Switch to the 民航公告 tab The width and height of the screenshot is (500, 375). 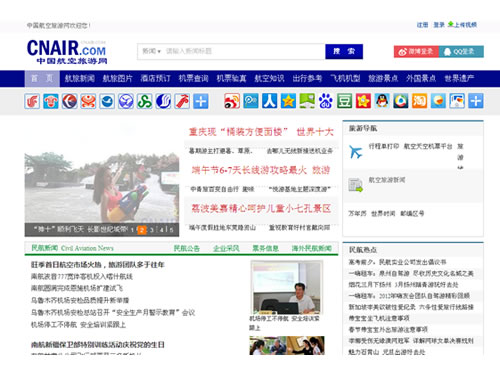[187, 248]
